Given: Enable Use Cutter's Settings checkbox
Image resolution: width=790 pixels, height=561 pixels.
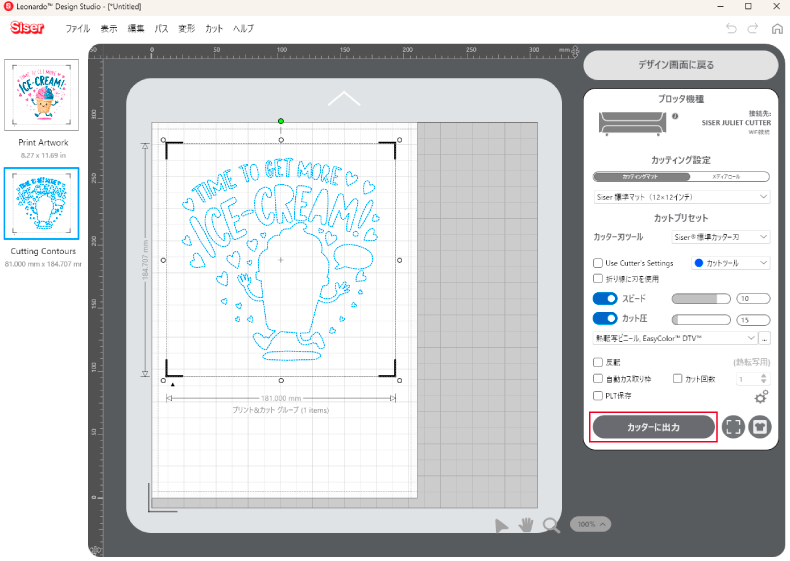Looking at the screenshot, I should point(598,263).
